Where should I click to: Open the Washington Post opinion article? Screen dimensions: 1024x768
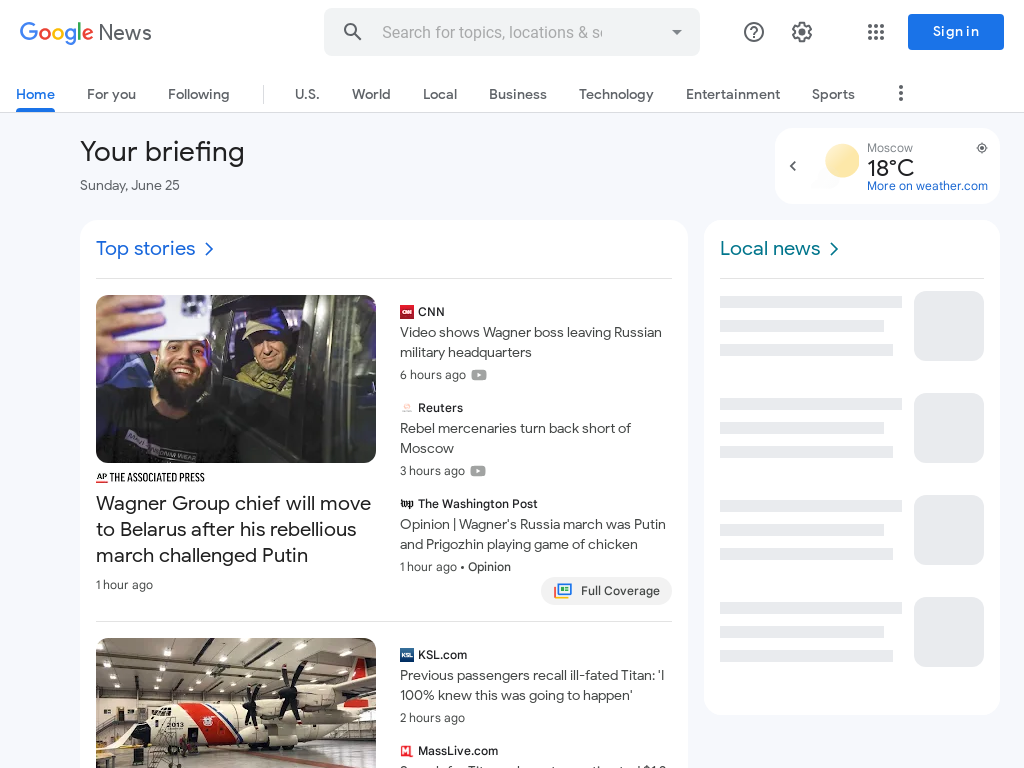533,534
